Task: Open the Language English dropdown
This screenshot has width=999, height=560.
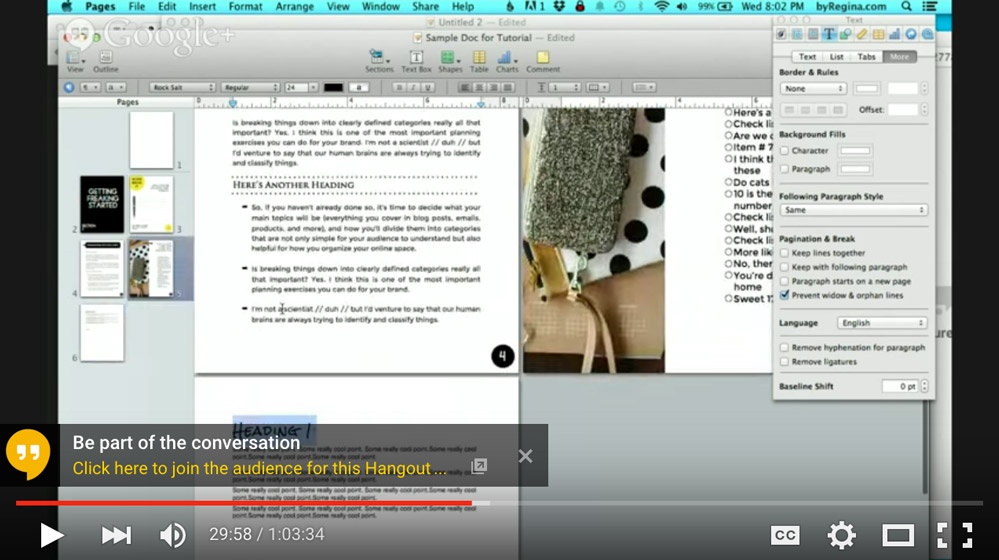Action: (882, 323)
